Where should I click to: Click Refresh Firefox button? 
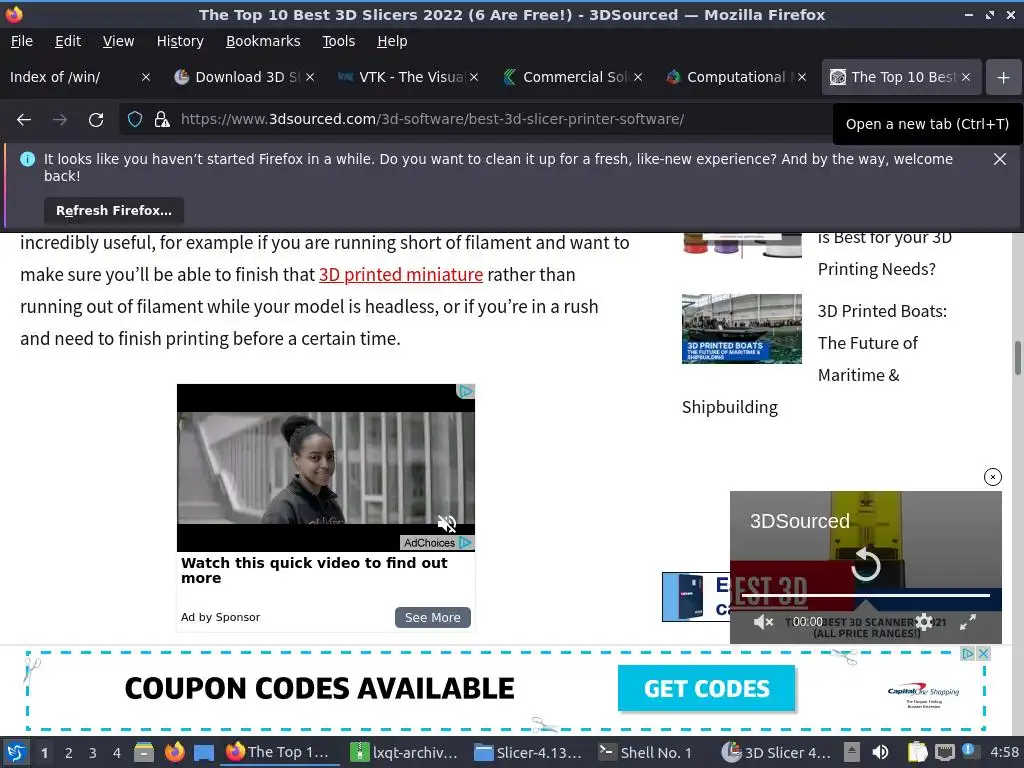coord(114,210)
